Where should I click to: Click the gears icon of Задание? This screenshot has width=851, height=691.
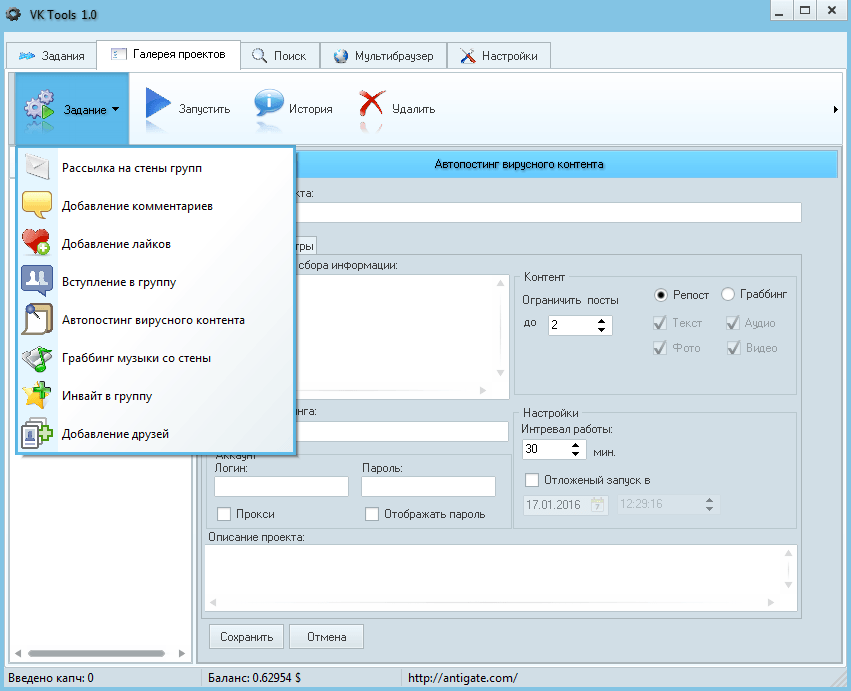[x=40, y=105]
